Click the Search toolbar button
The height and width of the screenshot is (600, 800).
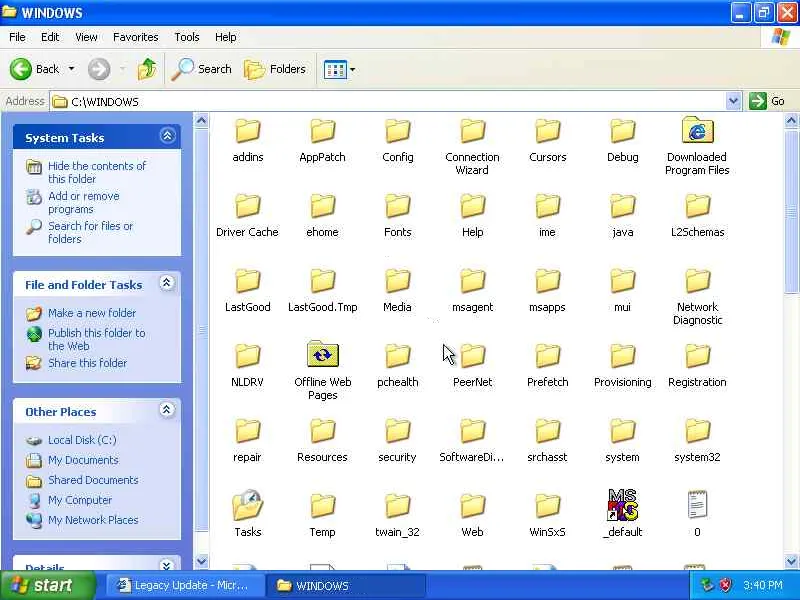[202, 69]
